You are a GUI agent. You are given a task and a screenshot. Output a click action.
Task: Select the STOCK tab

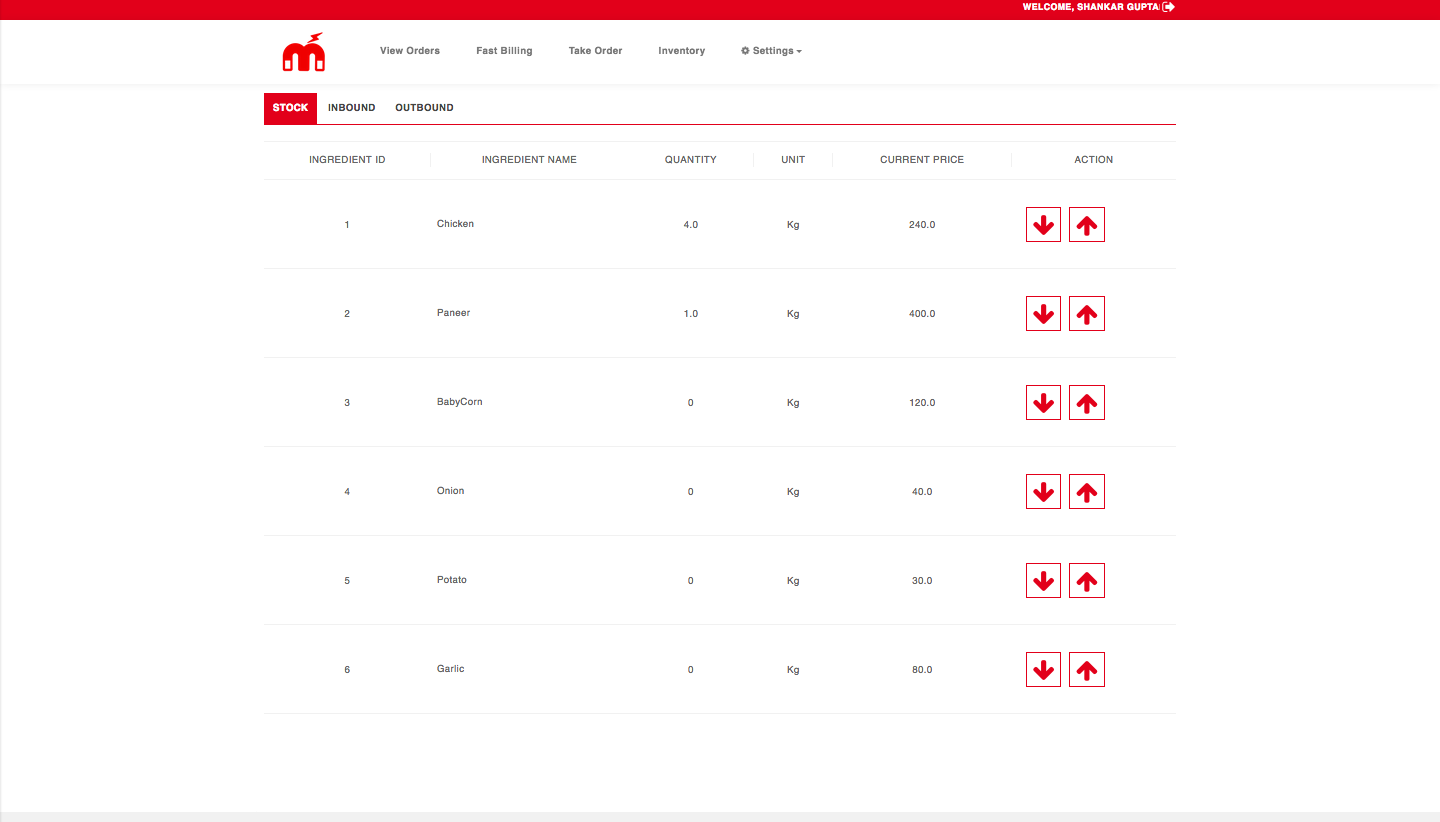click(290, 108)
